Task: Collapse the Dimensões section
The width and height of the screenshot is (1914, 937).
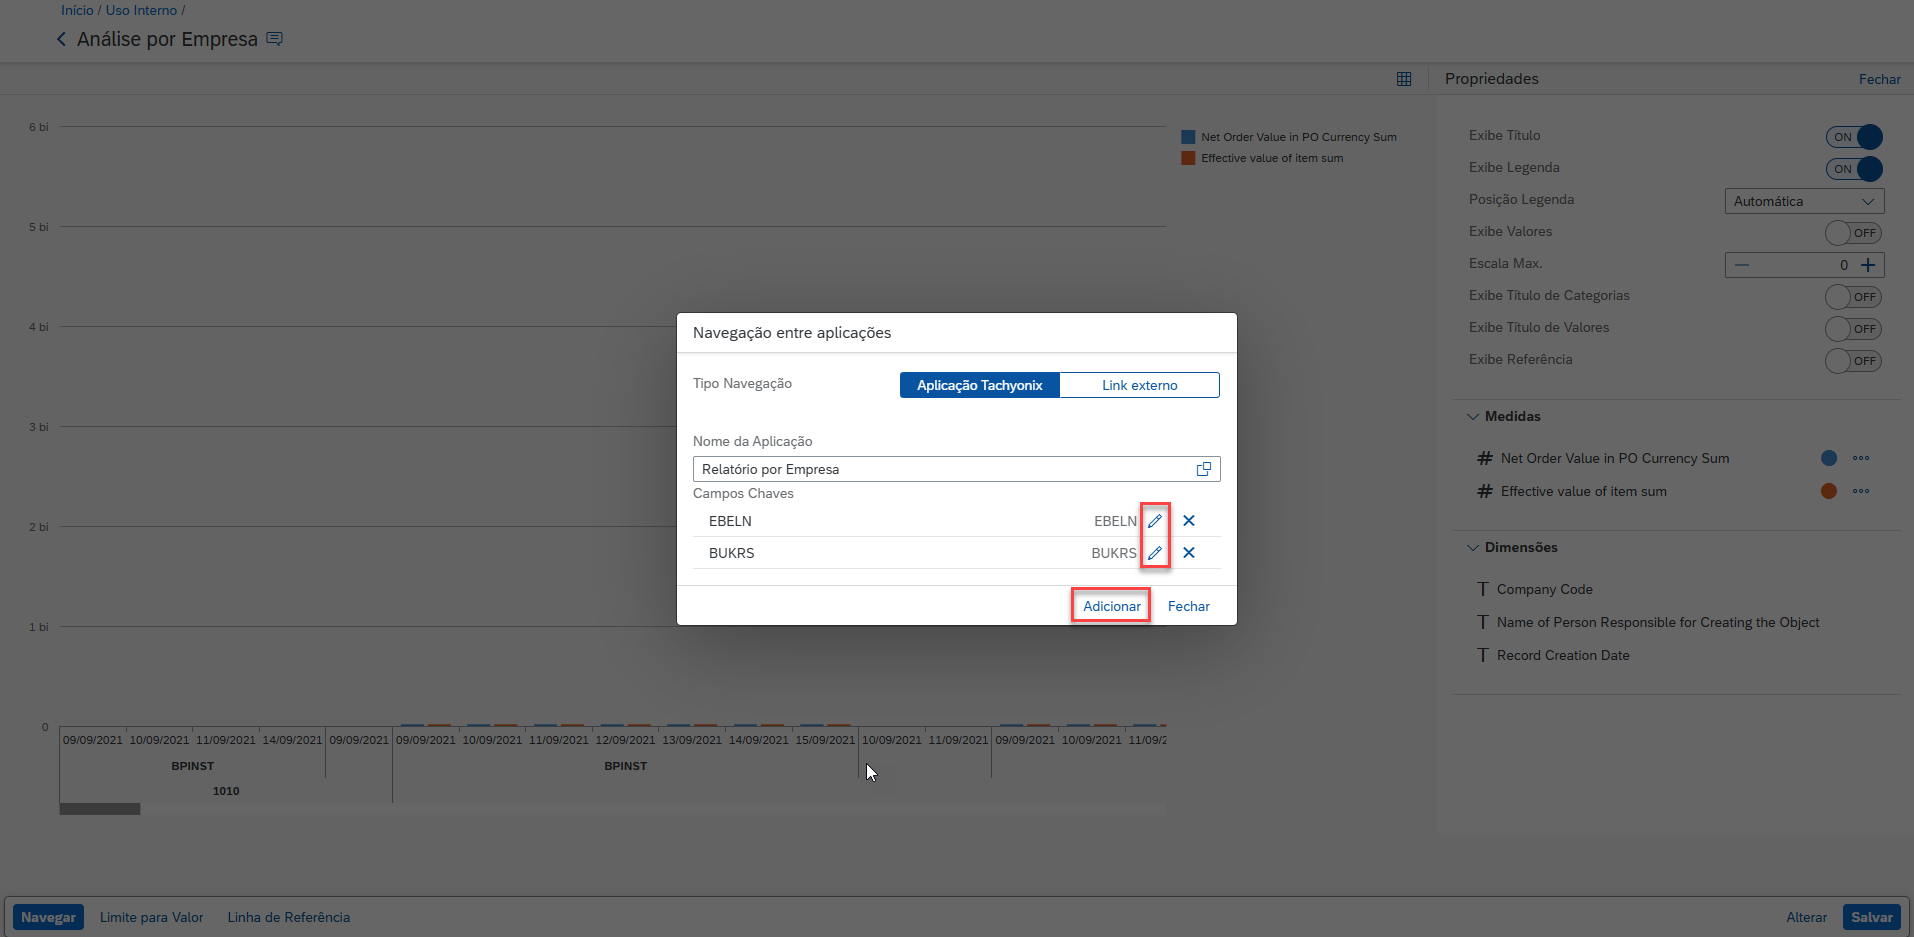Action: coord(1473,547)
